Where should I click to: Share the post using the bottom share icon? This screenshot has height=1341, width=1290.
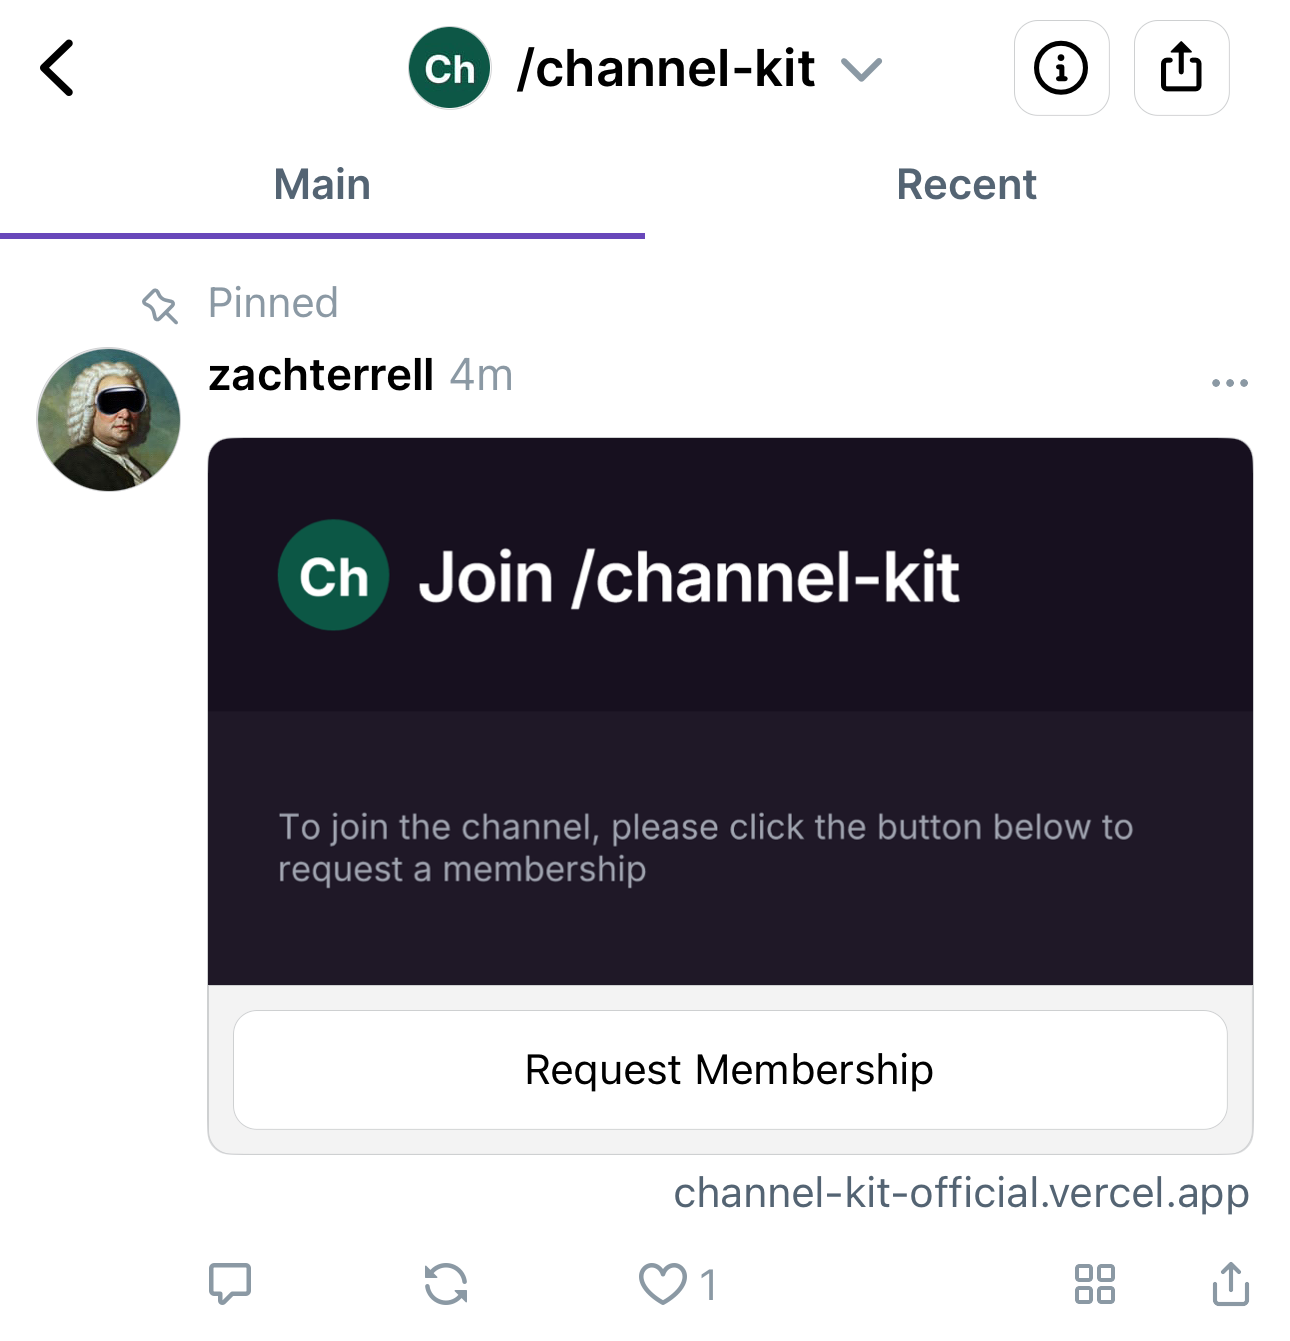[1231, 1284]
